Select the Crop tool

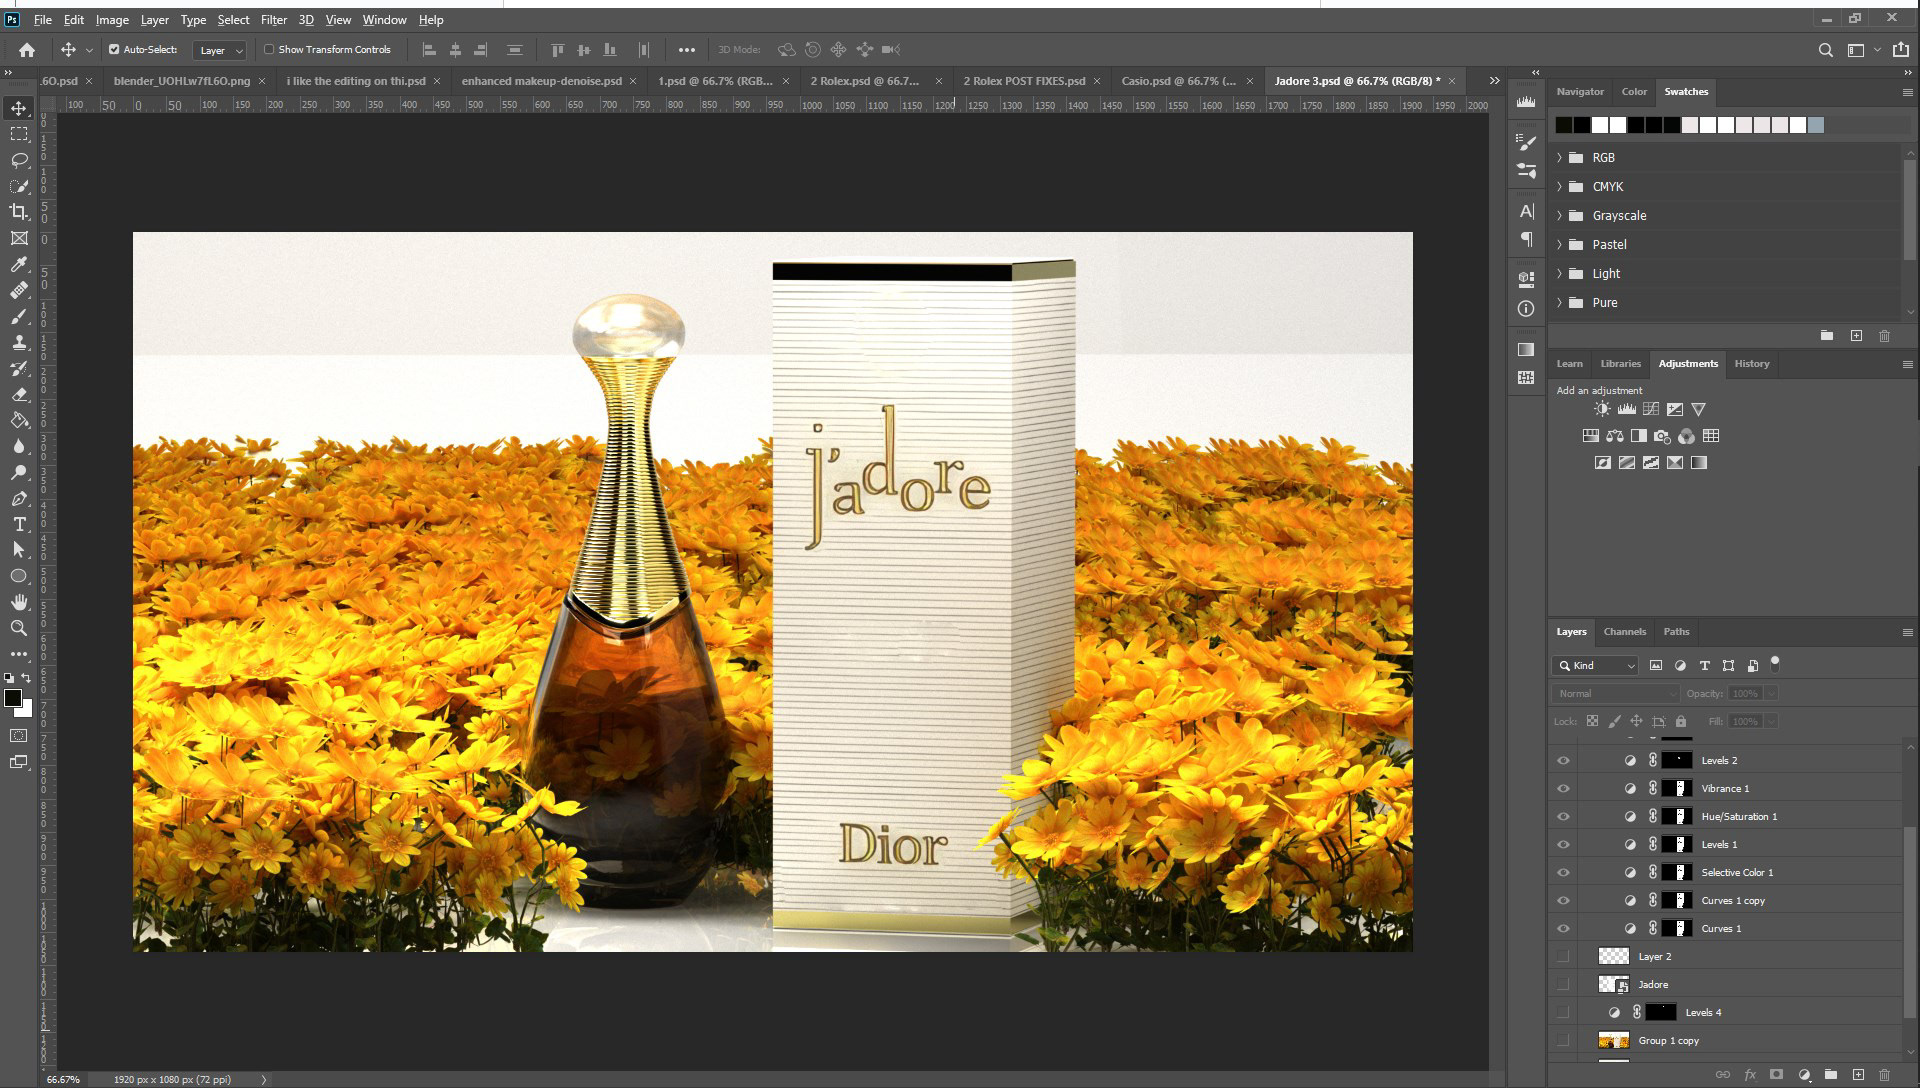19,212
